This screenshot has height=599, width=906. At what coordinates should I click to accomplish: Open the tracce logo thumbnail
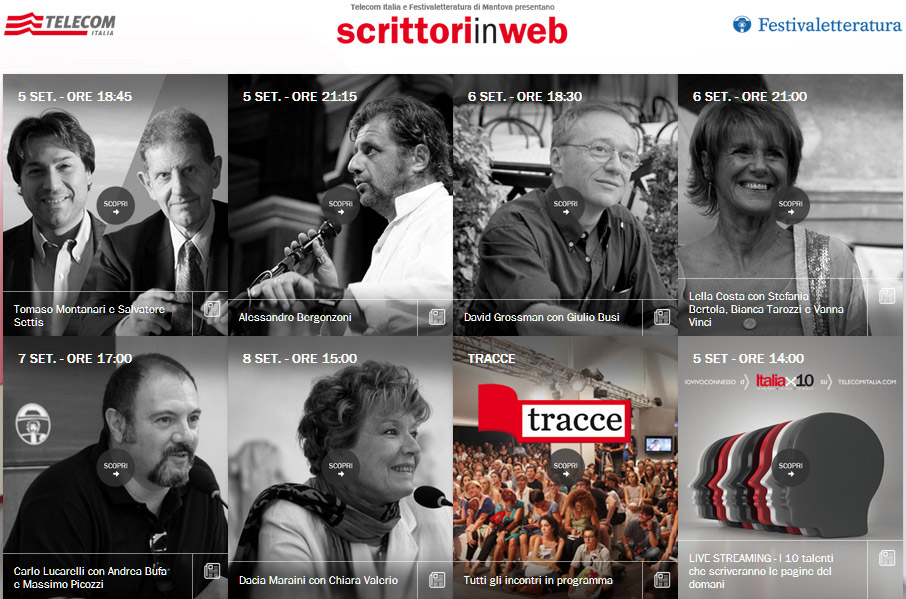coord(555,414)
